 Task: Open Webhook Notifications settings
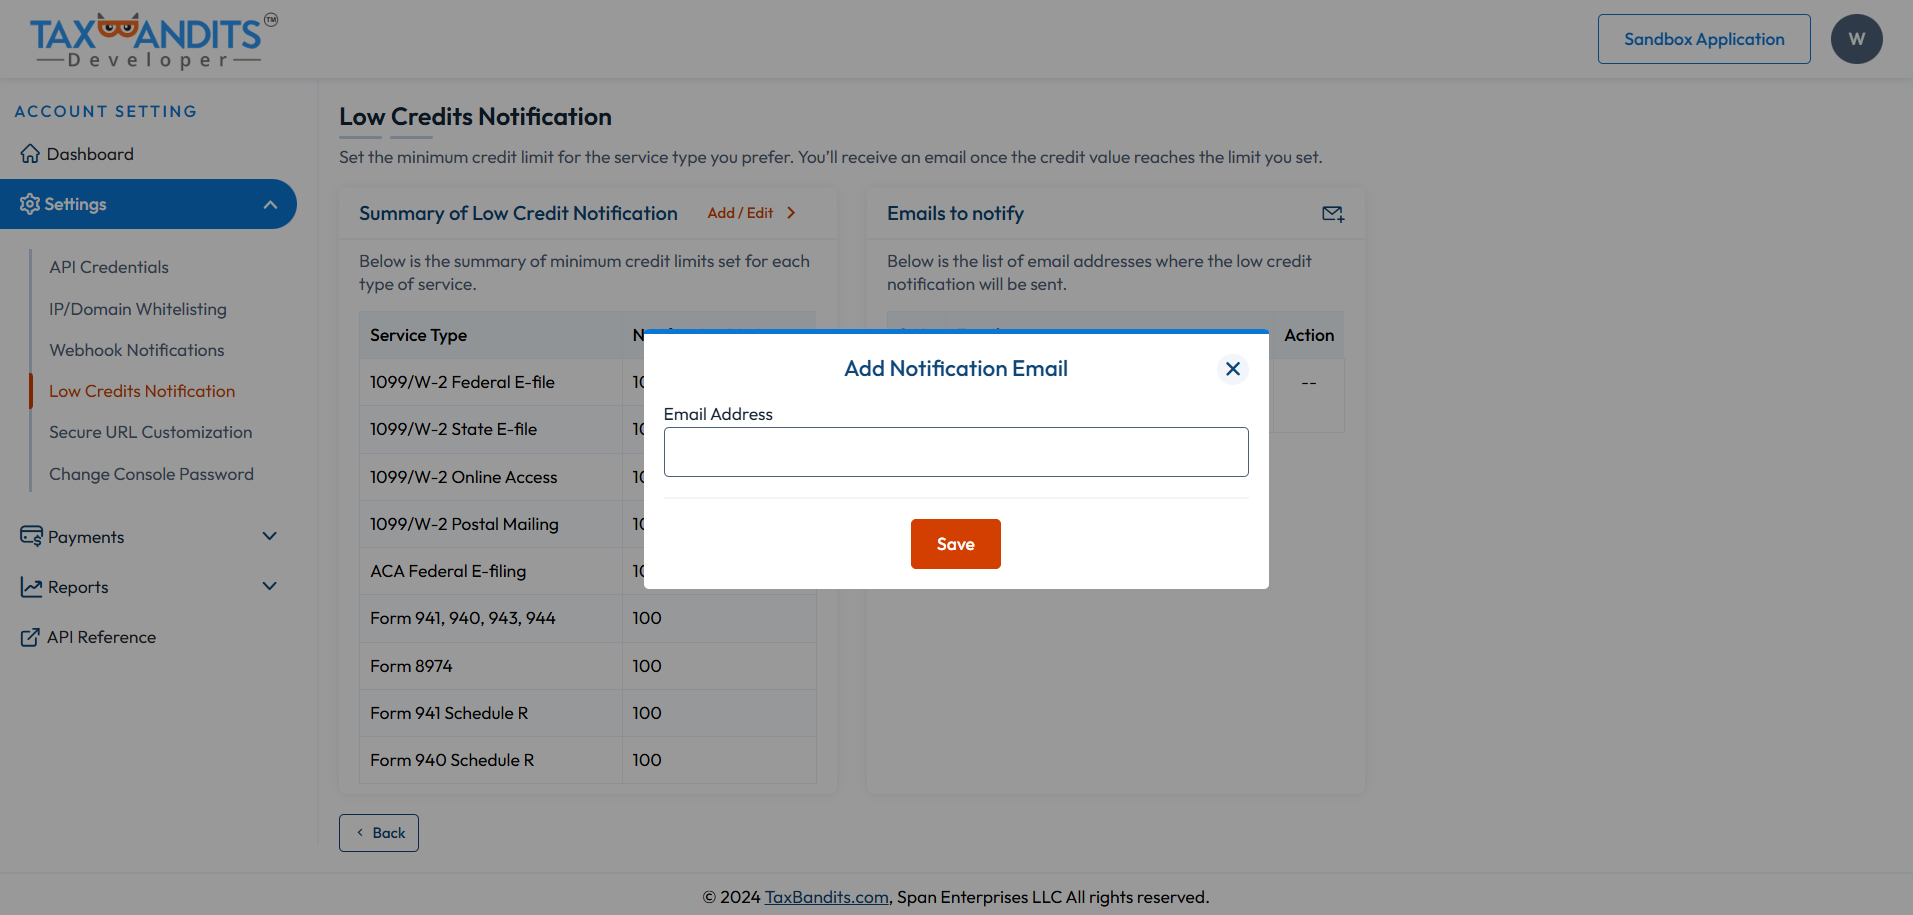(136, 350)
